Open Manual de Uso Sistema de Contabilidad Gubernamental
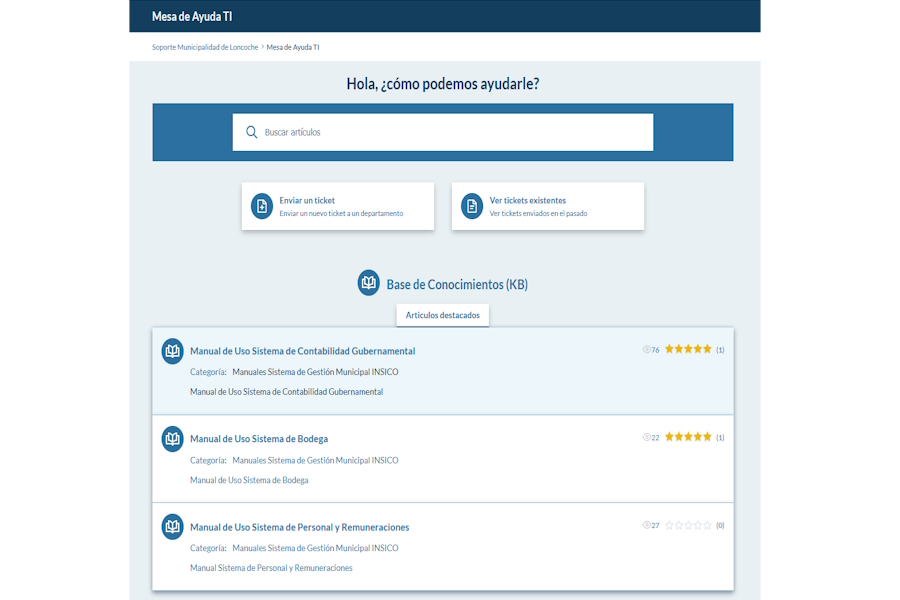Screen dimensions: 900x600 click(302, 351)
